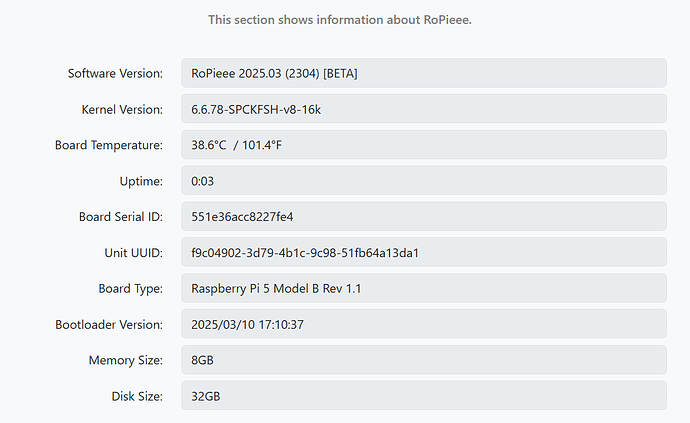Click the 'Disk Size:' label

click(137, 396)
